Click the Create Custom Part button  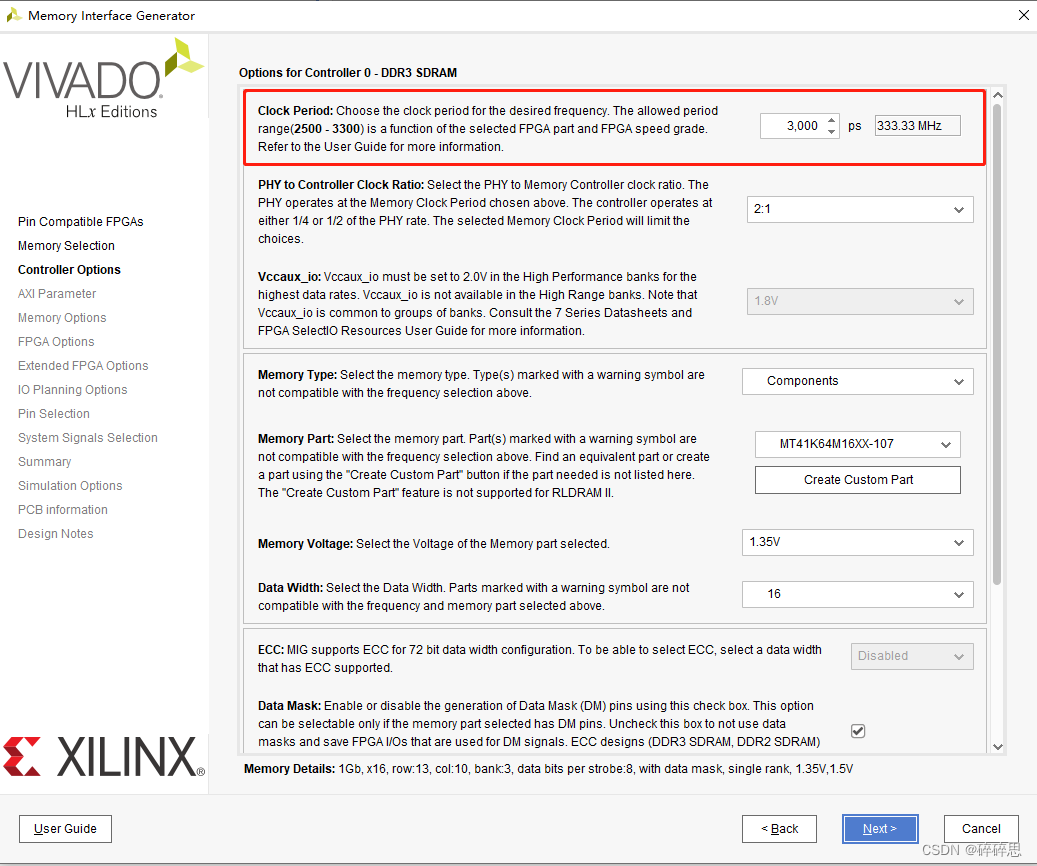(857, 480)
